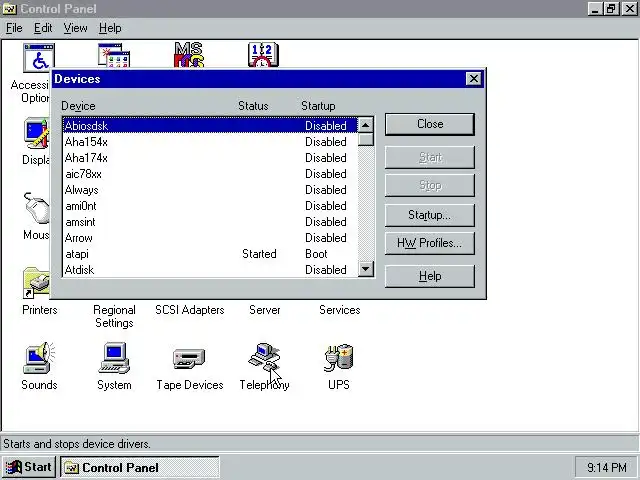Select the ami0nt device row
The width and height of the screenshot is (640, 480).
[210, 206]
